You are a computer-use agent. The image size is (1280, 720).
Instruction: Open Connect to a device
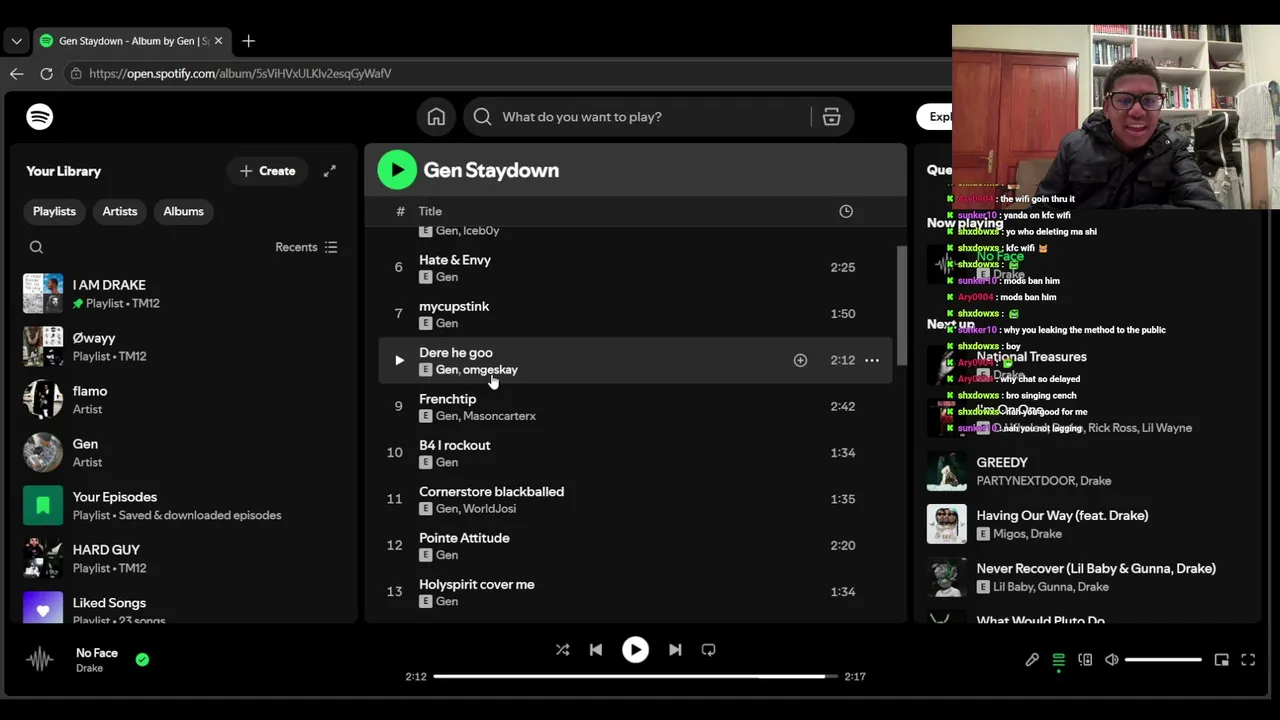pyautogui.click(x=1085, y=660)
